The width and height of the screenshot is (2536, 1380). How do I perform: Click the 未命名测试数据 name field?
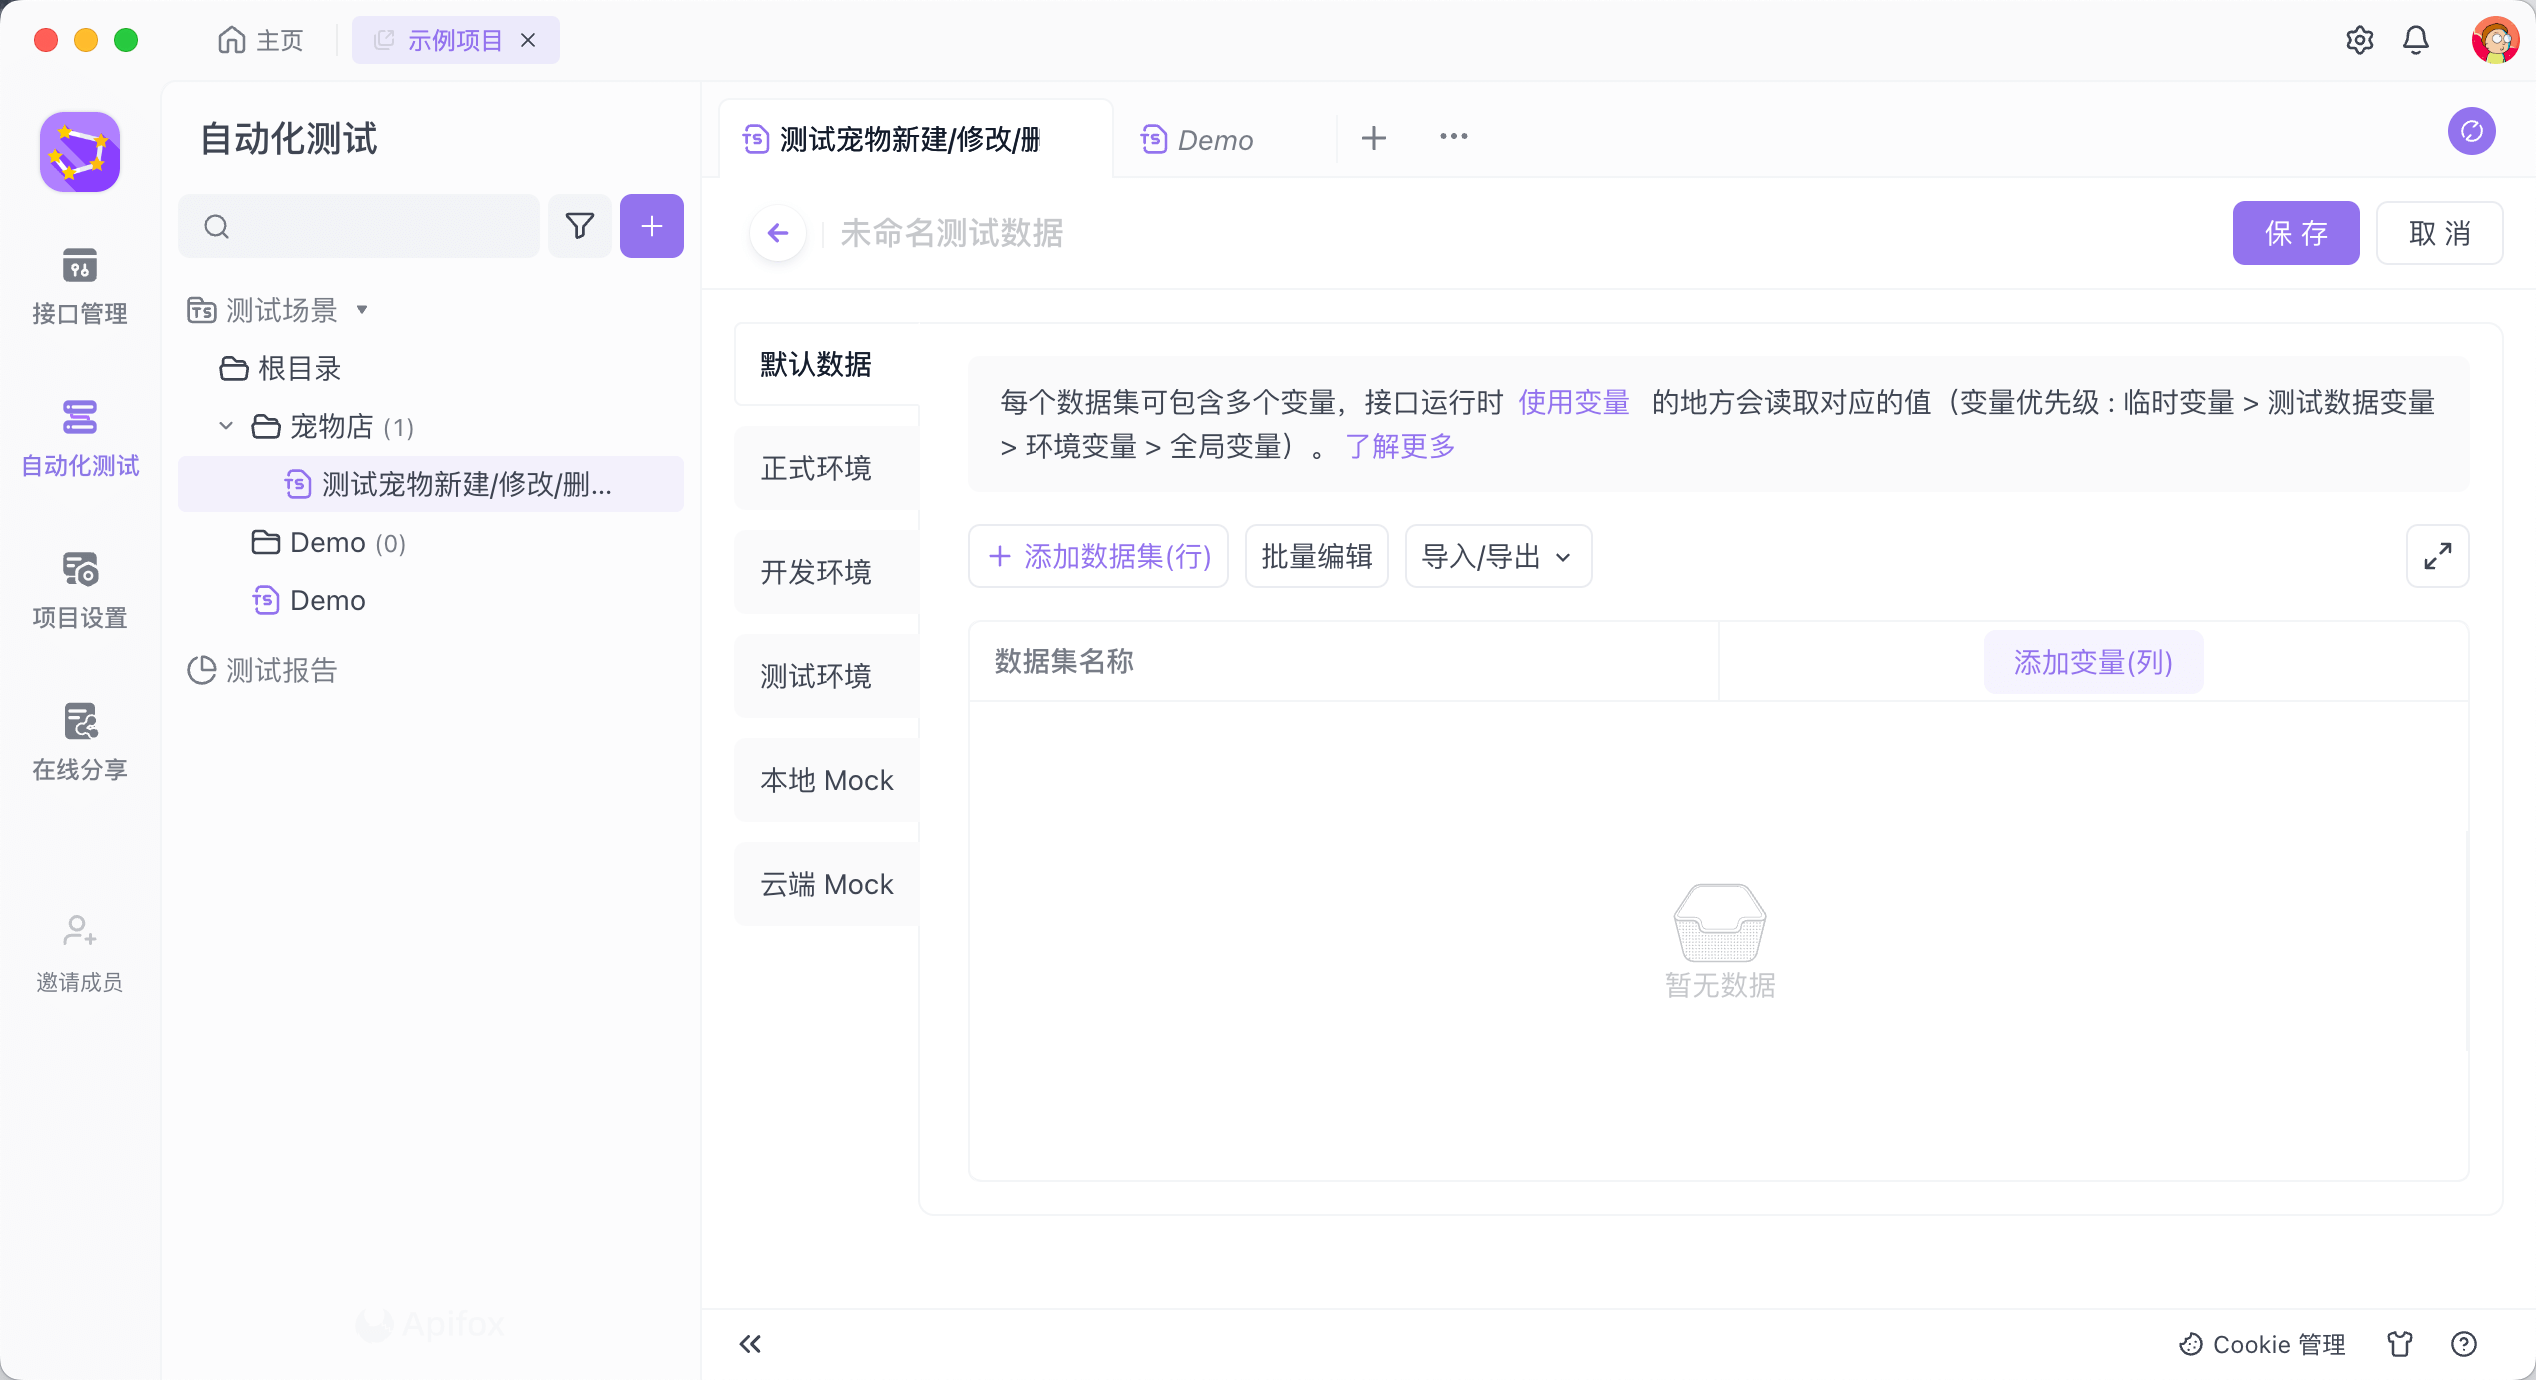(x=951, y=233)
